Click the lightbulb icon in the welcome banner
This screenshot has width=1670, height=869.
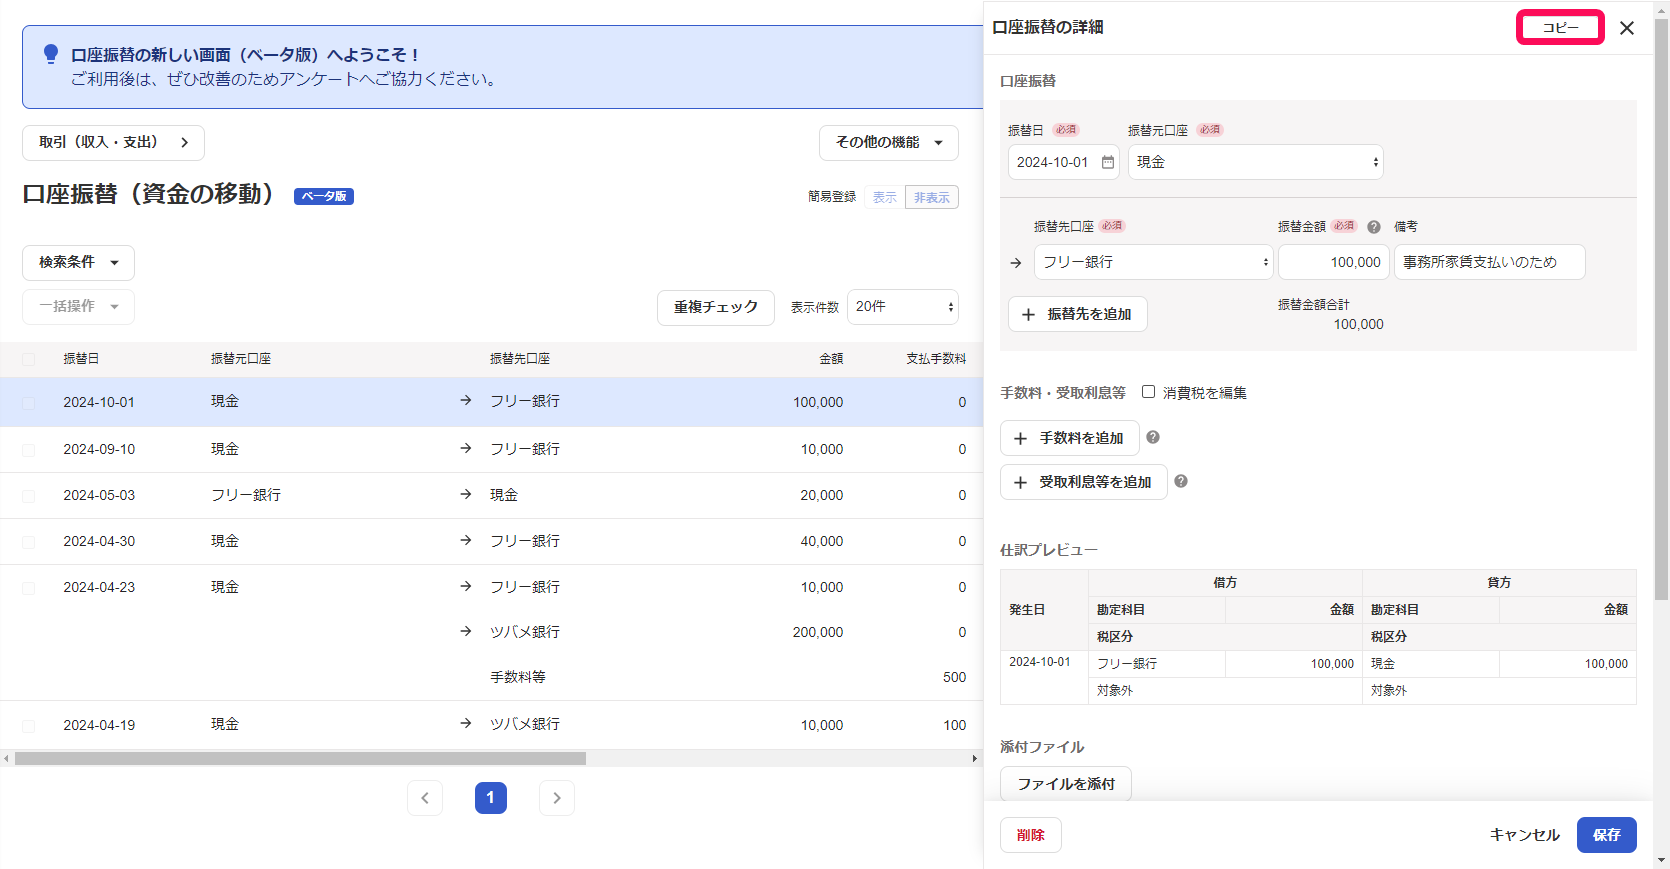pyautogui.click(x=51, y=54)
